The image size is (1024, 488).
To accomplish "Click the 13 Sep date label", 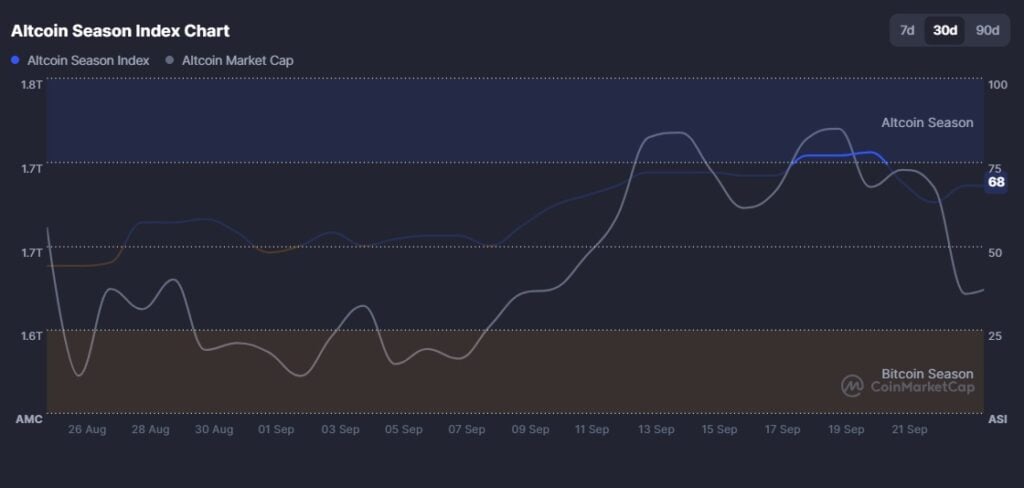I will [656, 430].
